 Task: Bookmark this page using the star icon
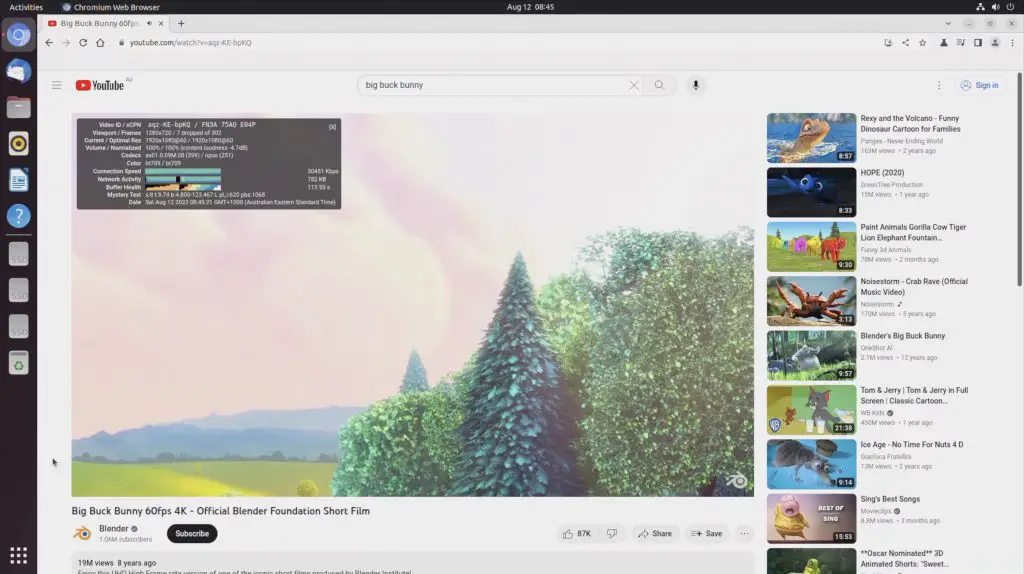tap(922, 43)
